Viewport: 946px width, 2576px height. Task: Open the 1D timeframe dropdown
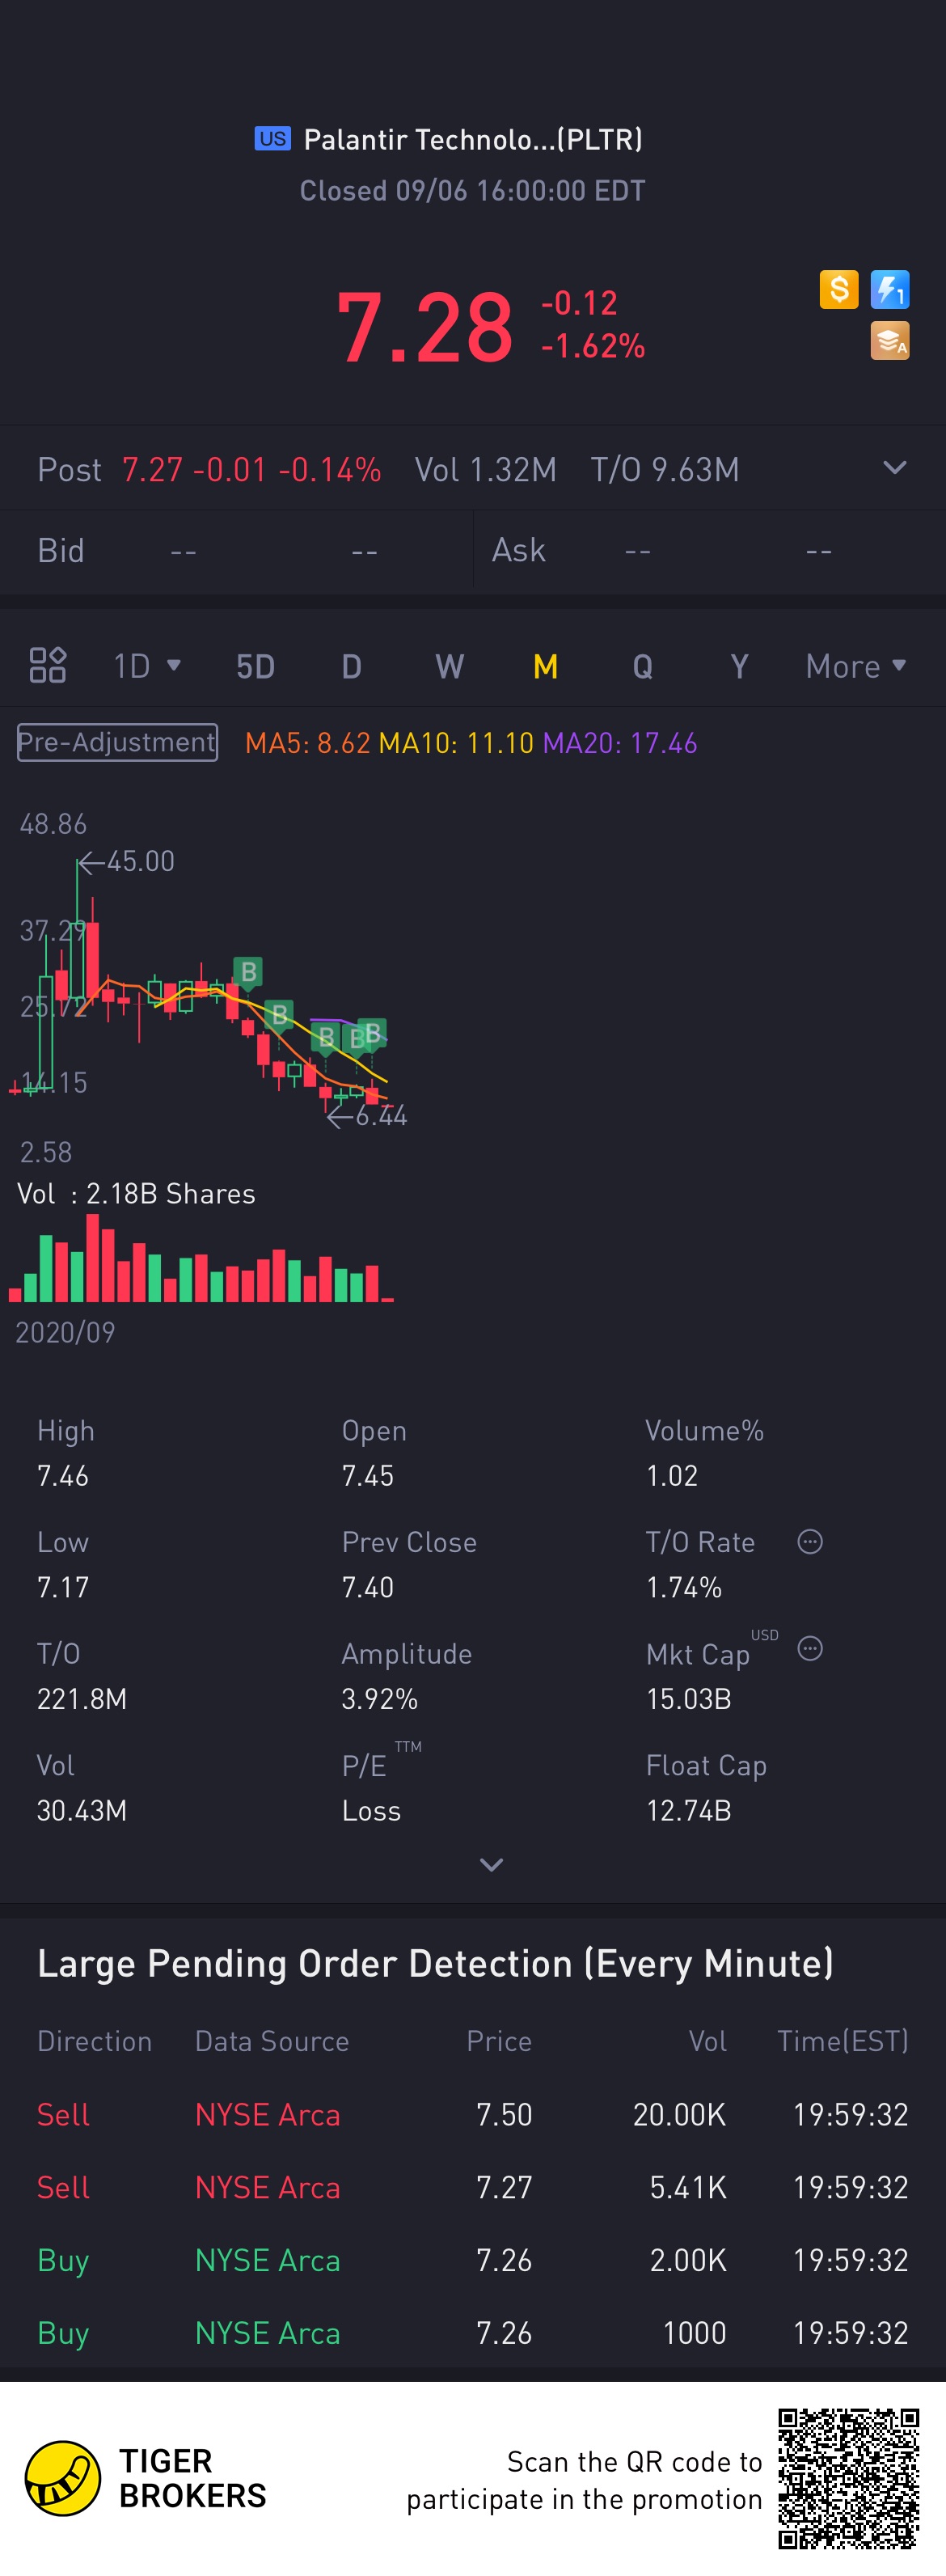[146, 666]
